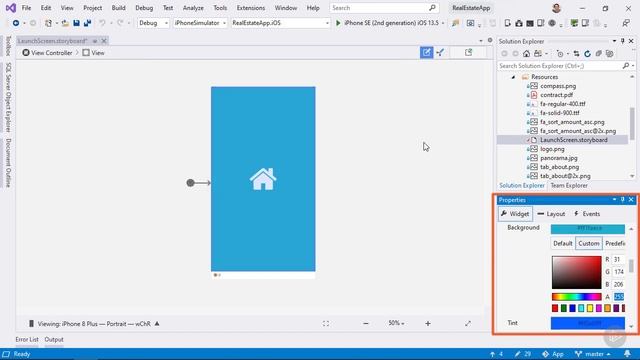Open the iPhoneSimulator platform dropdown
This screenshot has height=360, width=640.
[200, 23]
